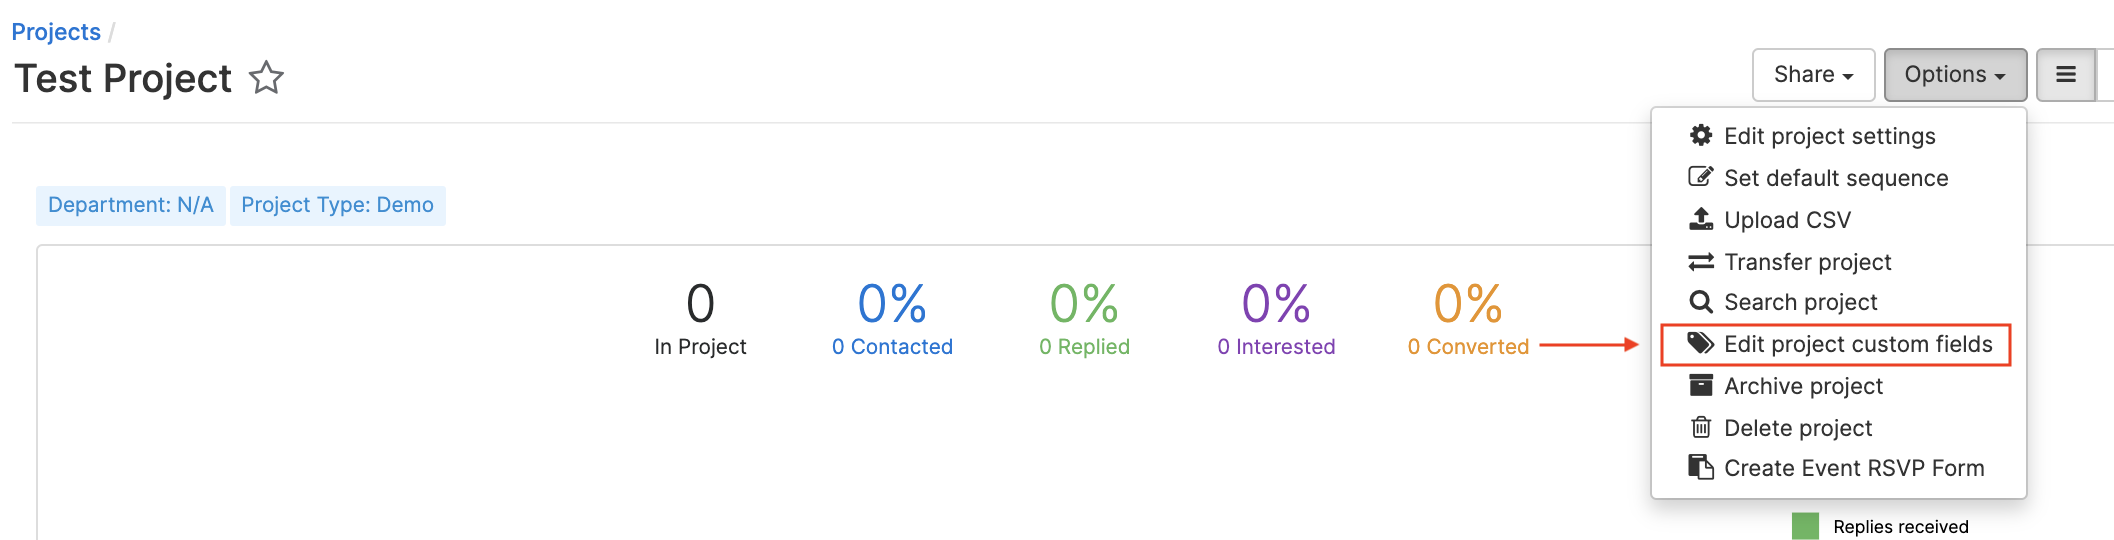Click the archive box icon
2114x540 pixels.
coord(1701,385)
